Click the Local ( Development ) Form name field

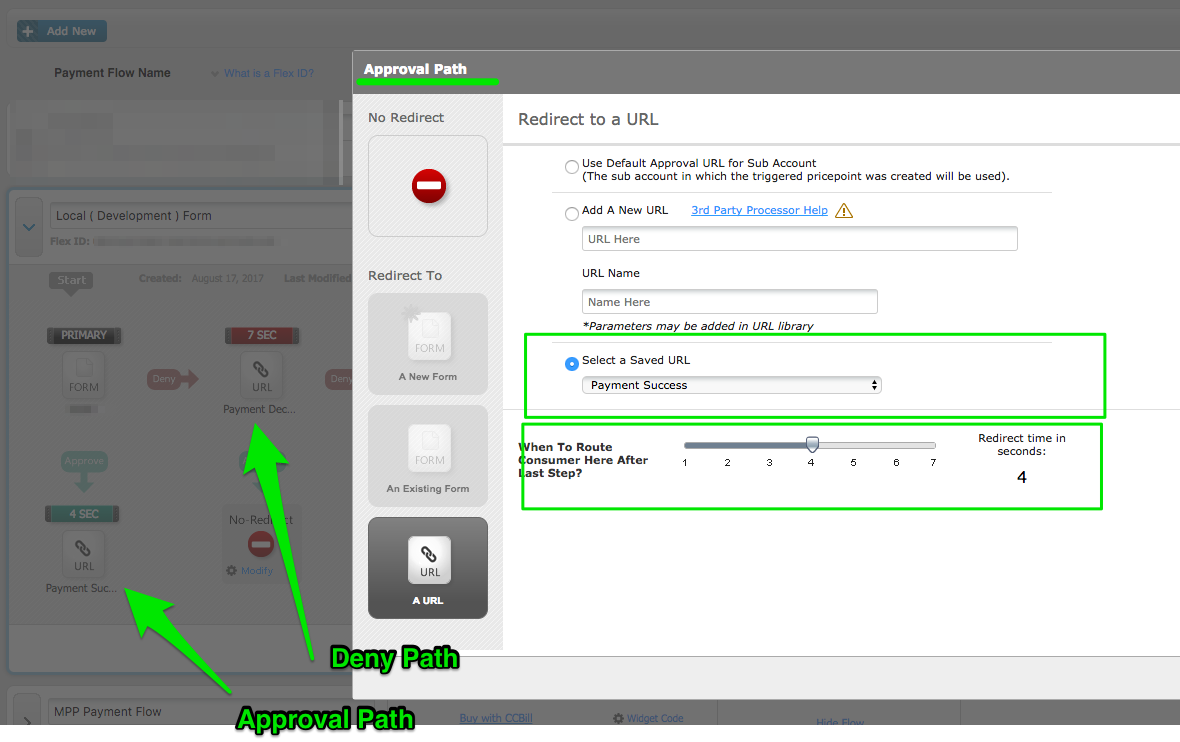201,216
